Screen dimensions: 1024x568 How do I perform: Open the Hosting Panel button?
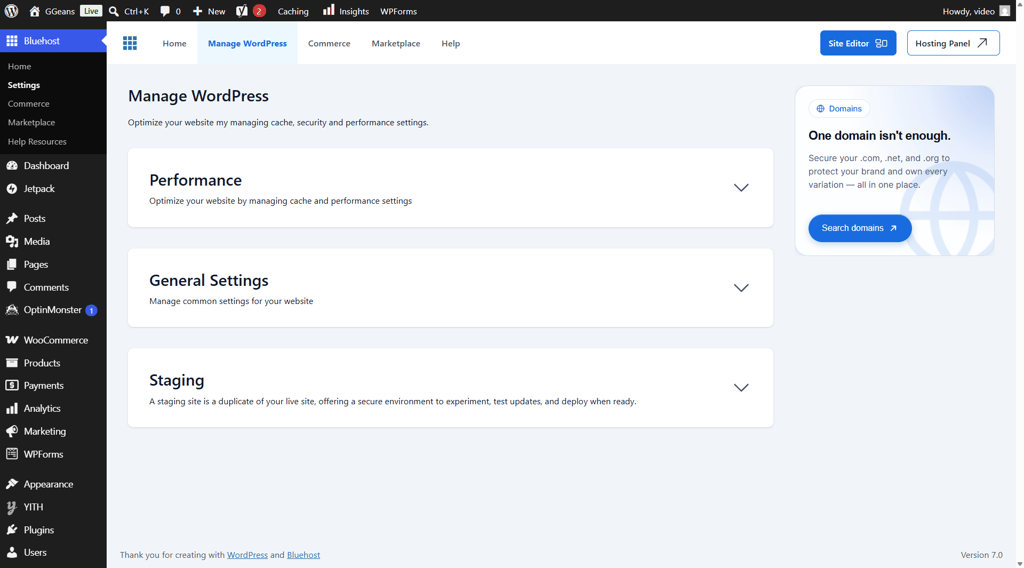(953, 43)
